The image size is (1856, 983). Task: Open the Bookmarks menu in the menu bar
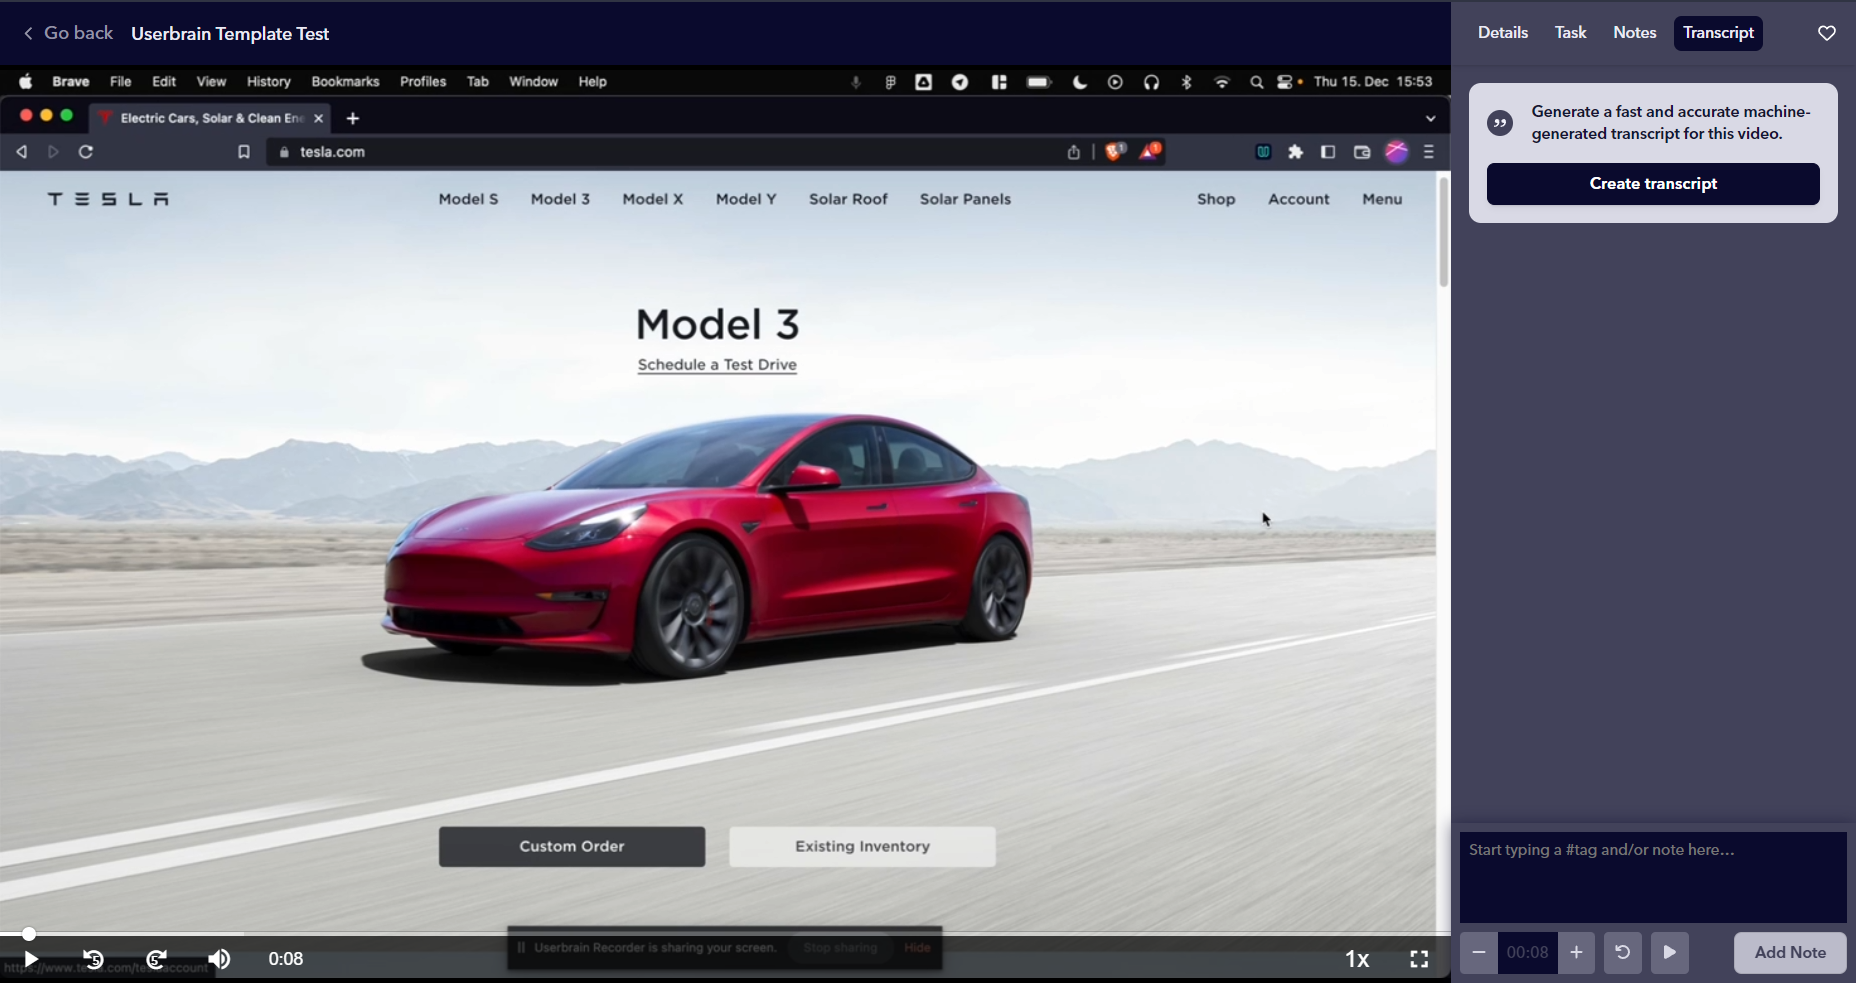(345, 82)
